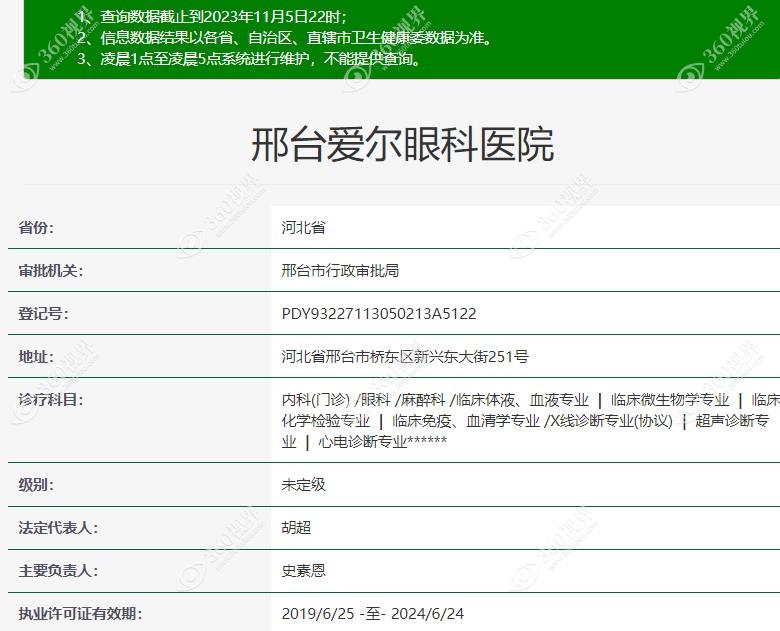Click registration number PDY93227113050213A5122
Screen dimensions: 780x631
pyautogui.click(x=379, y=314)
